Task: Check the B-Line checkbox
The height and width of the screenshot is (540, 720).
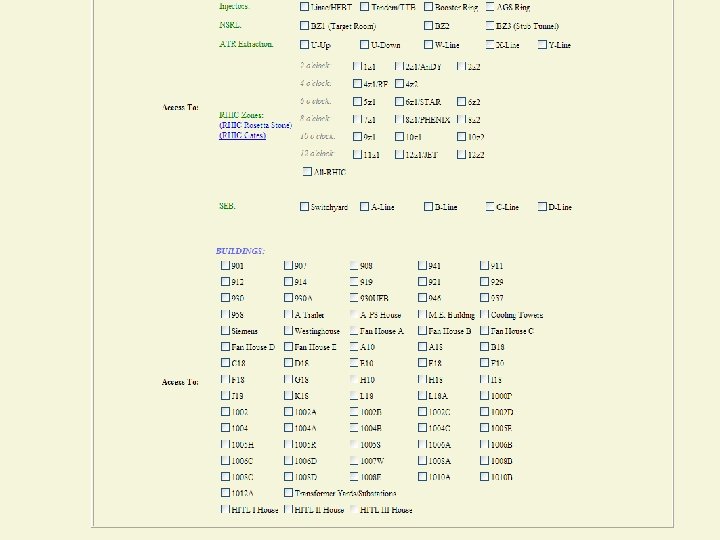Action: [x=428, y=206]
